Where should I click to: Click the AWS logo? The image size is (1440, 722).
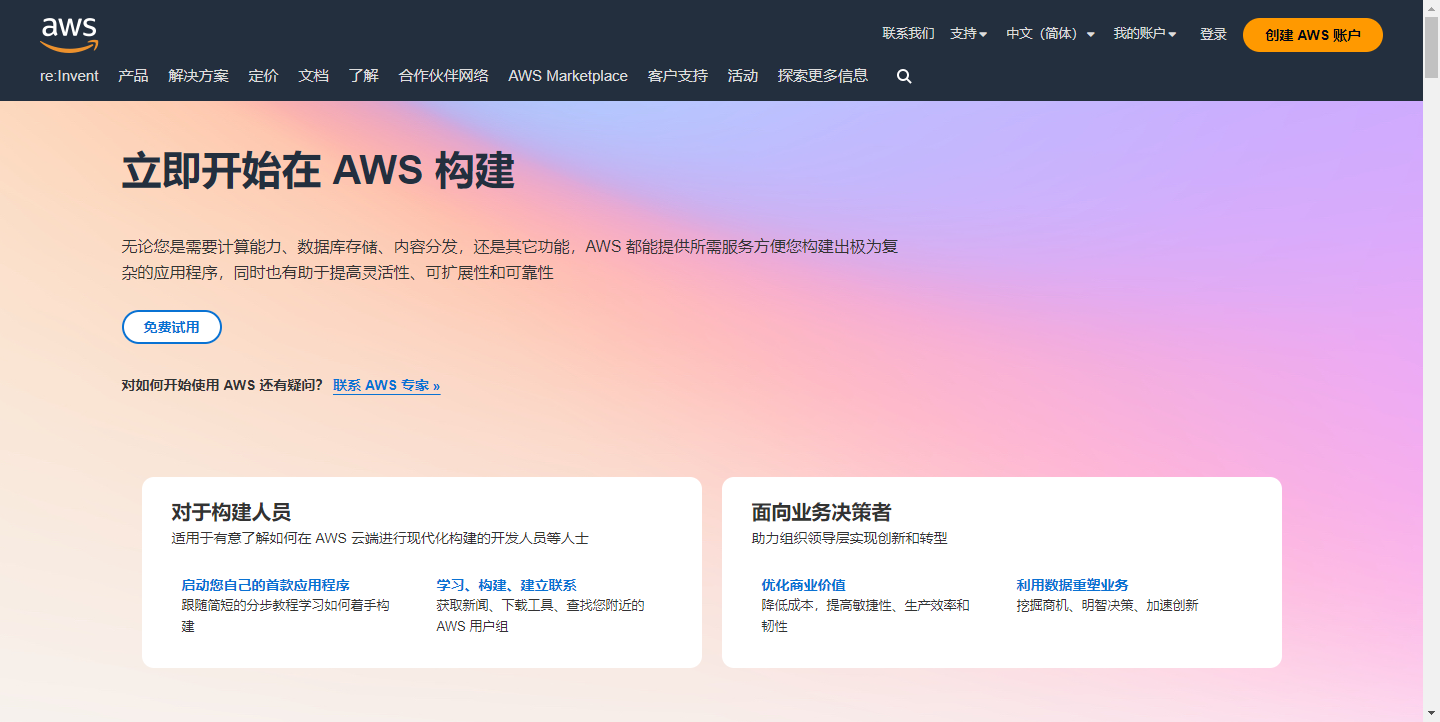(x=69, y=34)
